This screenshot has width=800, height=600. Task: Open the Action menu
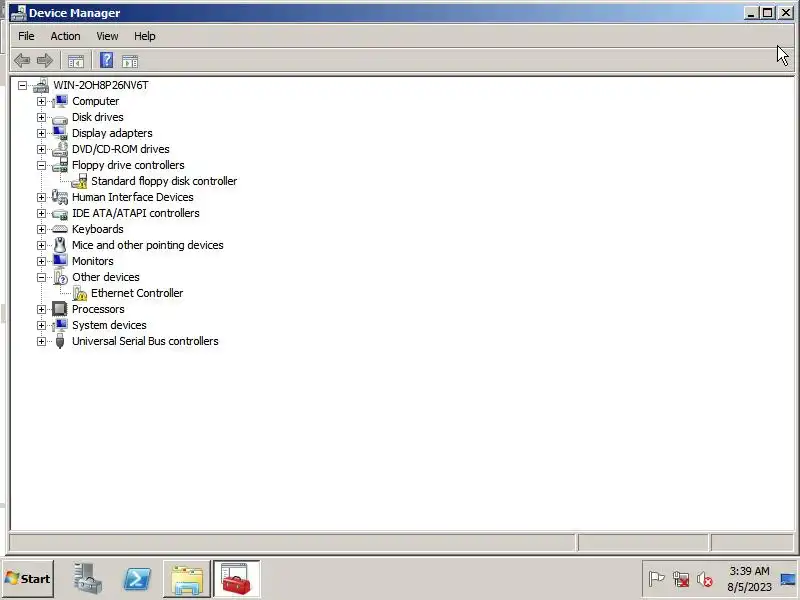(x=65, y=36)
